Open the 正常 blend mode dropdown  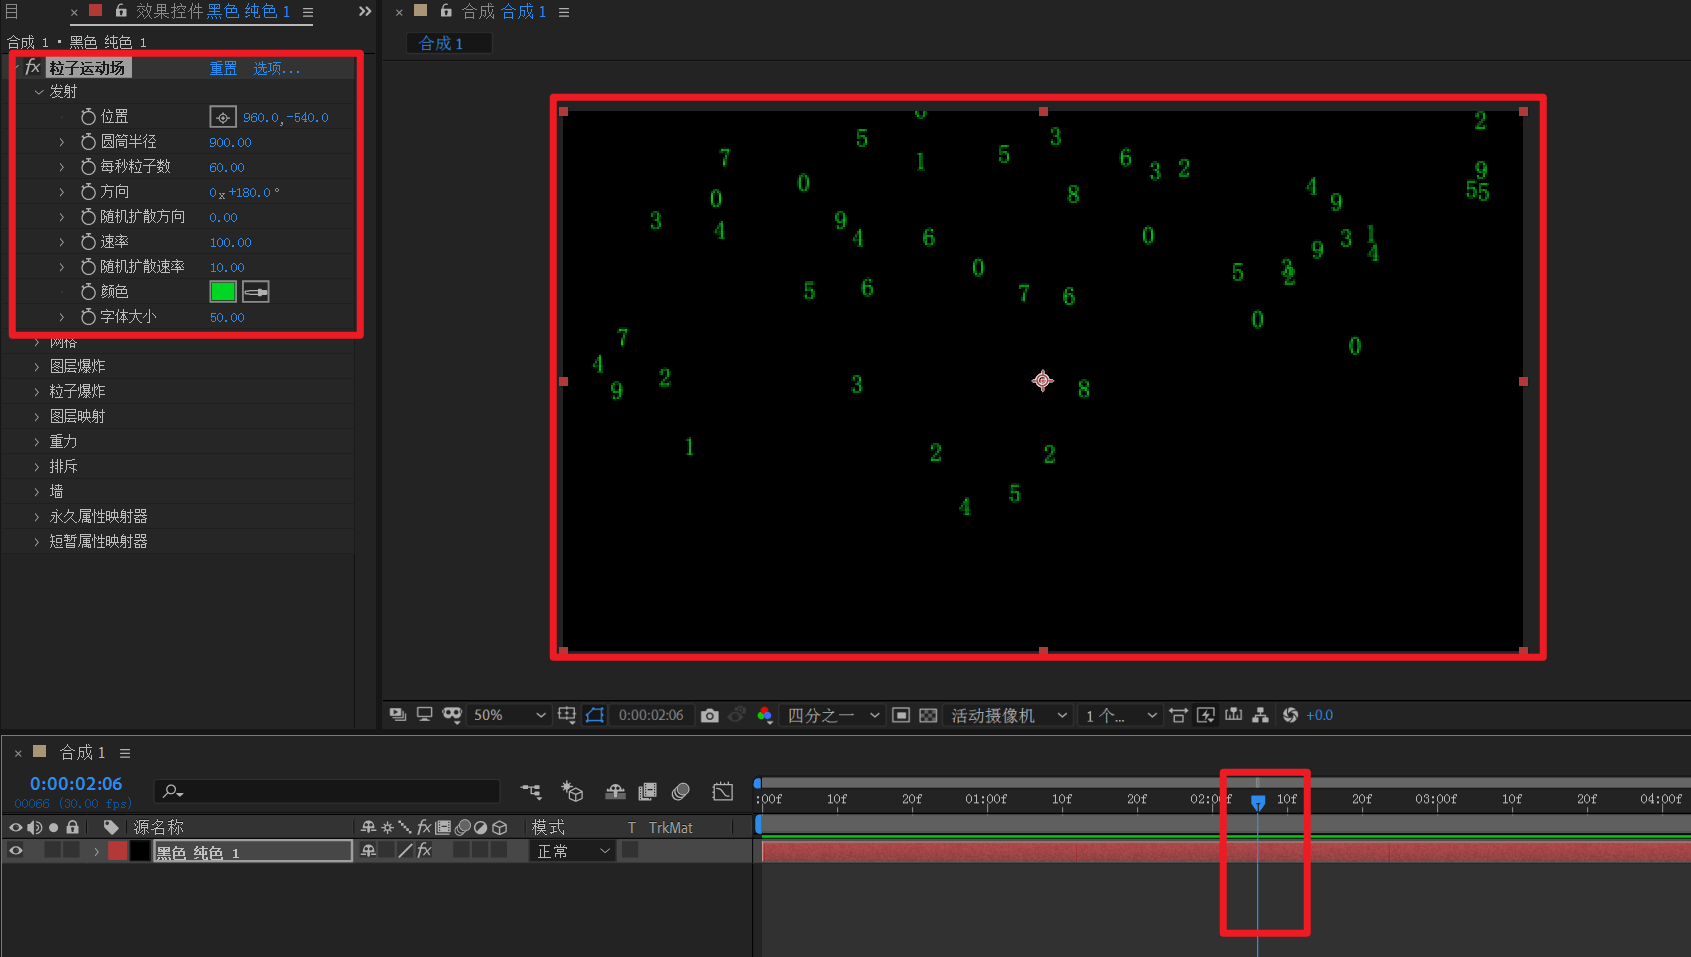coord(573,851)
